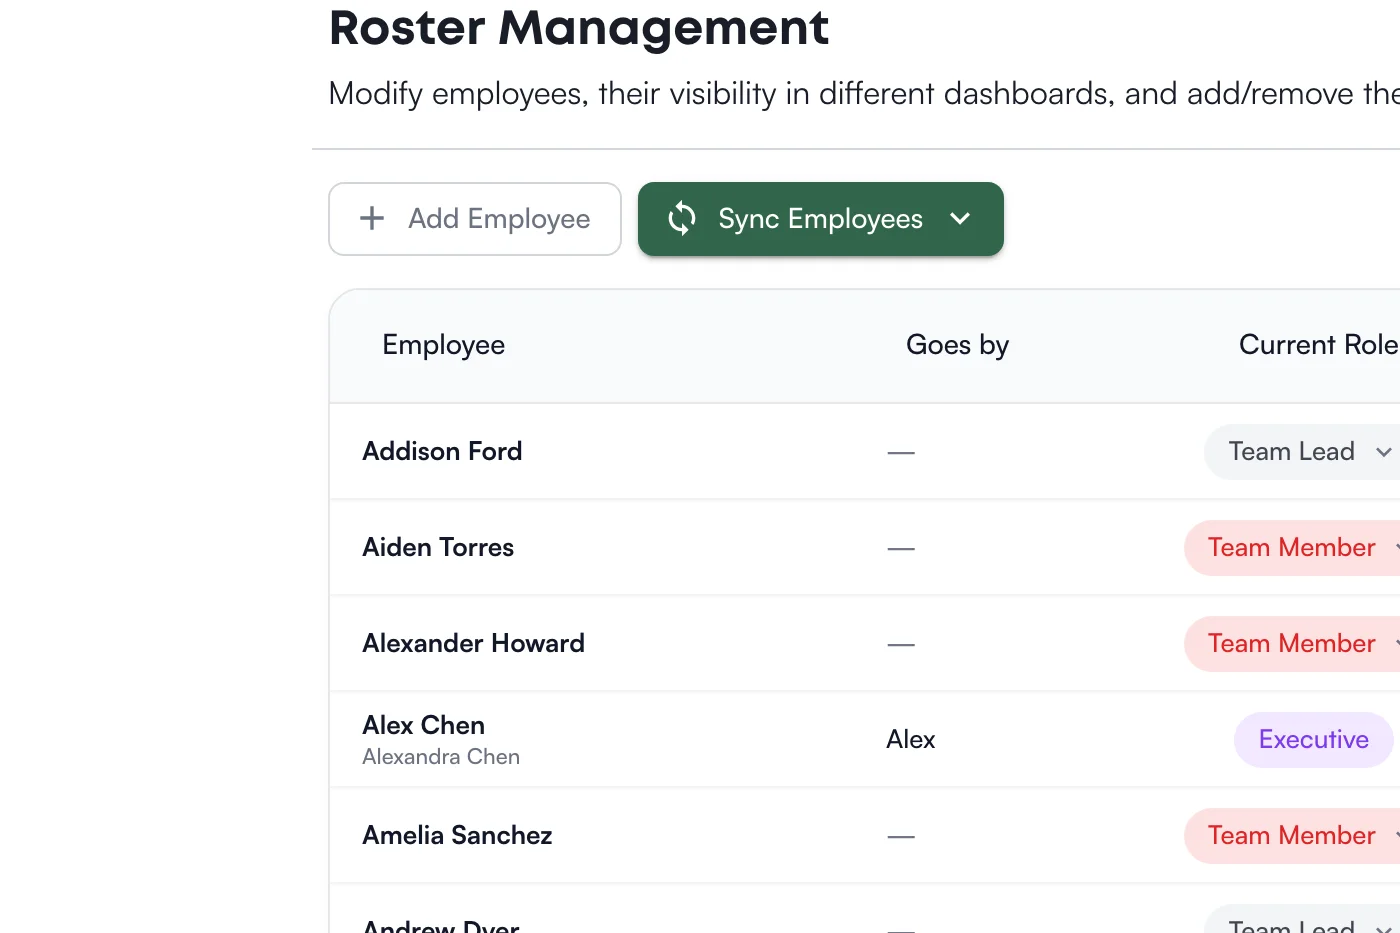Expand Amelia Sanchez's Team Member role dropdown
Image resolution: width=1400 pixels, height=933 pixels.
click(1292, 836)
